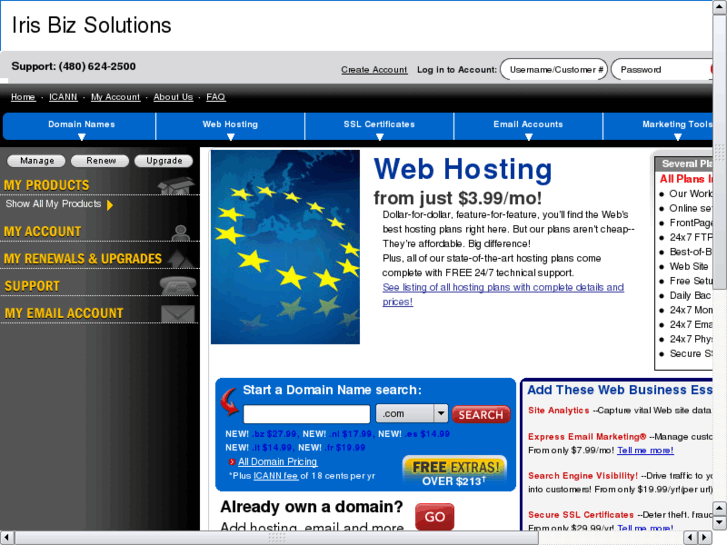Click the Renew button
Screen dimensions: 727x545
pos(100,160)
